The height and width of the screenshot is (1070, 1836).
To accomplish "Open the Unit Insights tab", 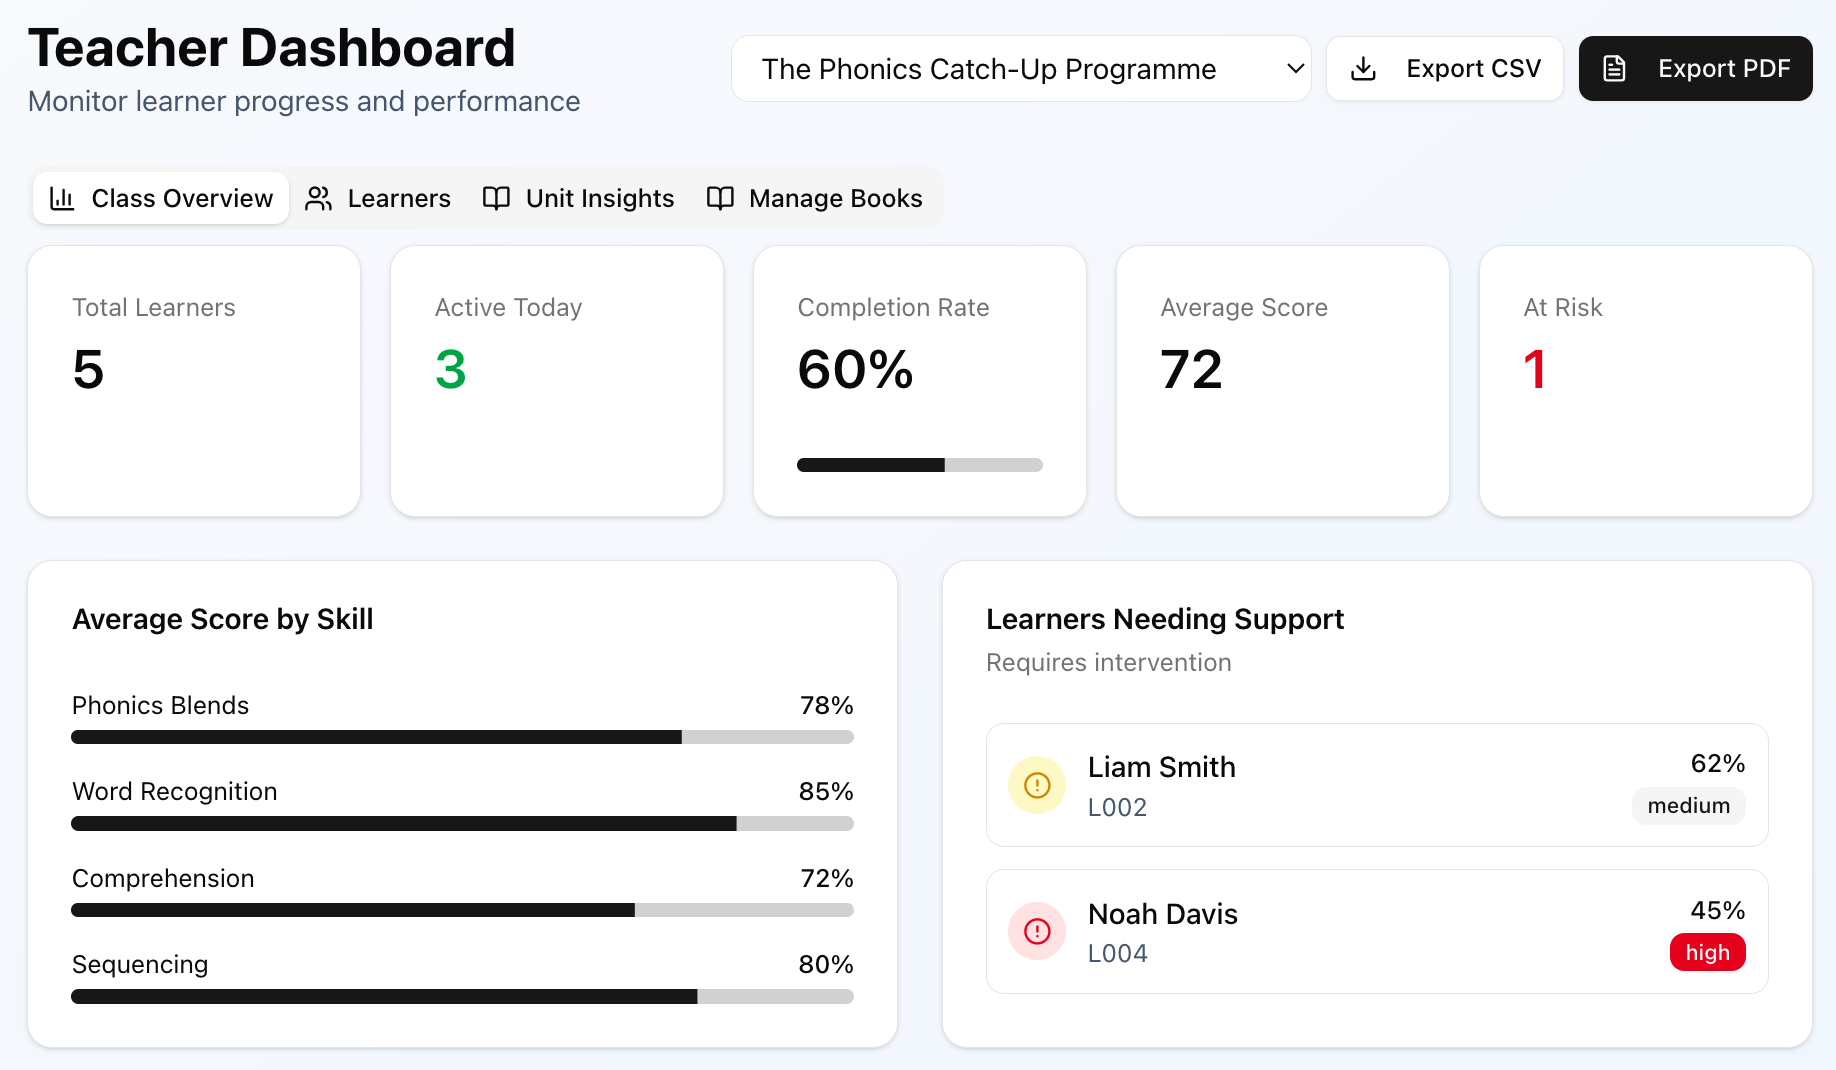I will pyautogui.click(x=579, y=199).
